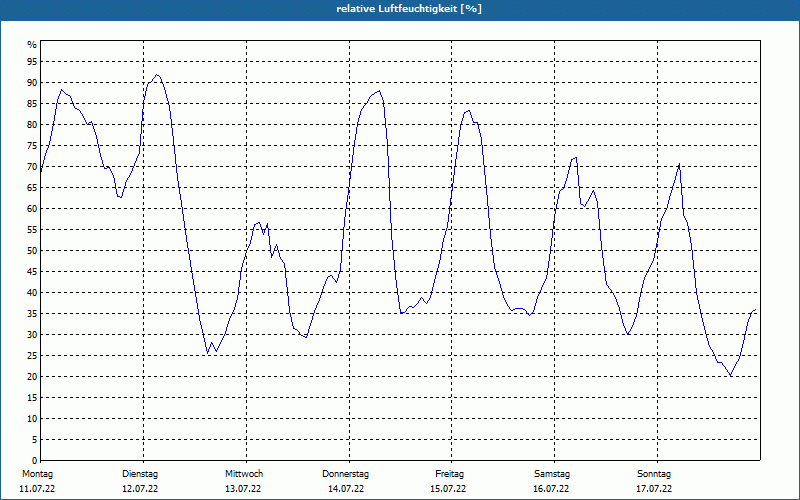Click the '20' y-axis value

32,377
